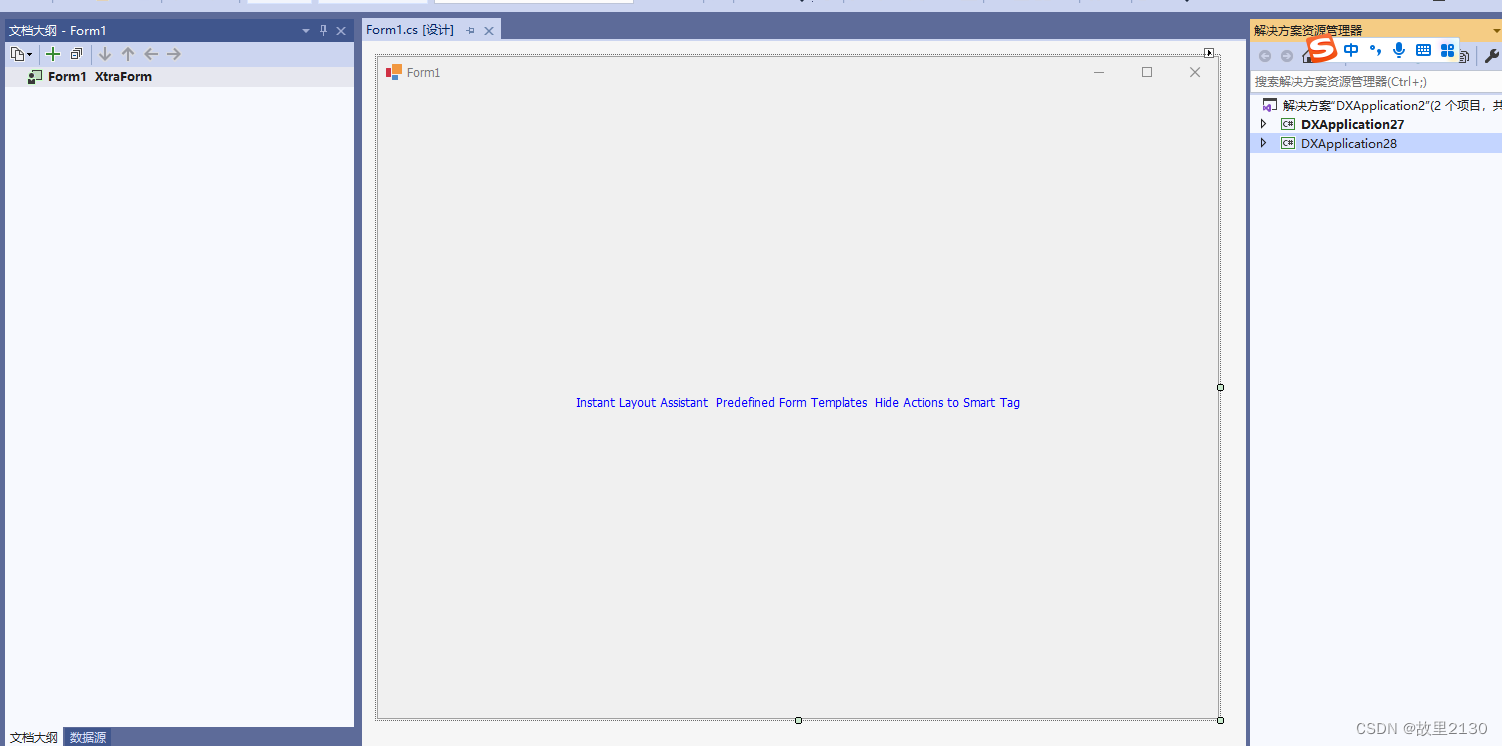
Task: Open the smart tag arrow on the form designer
Action: coord(1209,51)
